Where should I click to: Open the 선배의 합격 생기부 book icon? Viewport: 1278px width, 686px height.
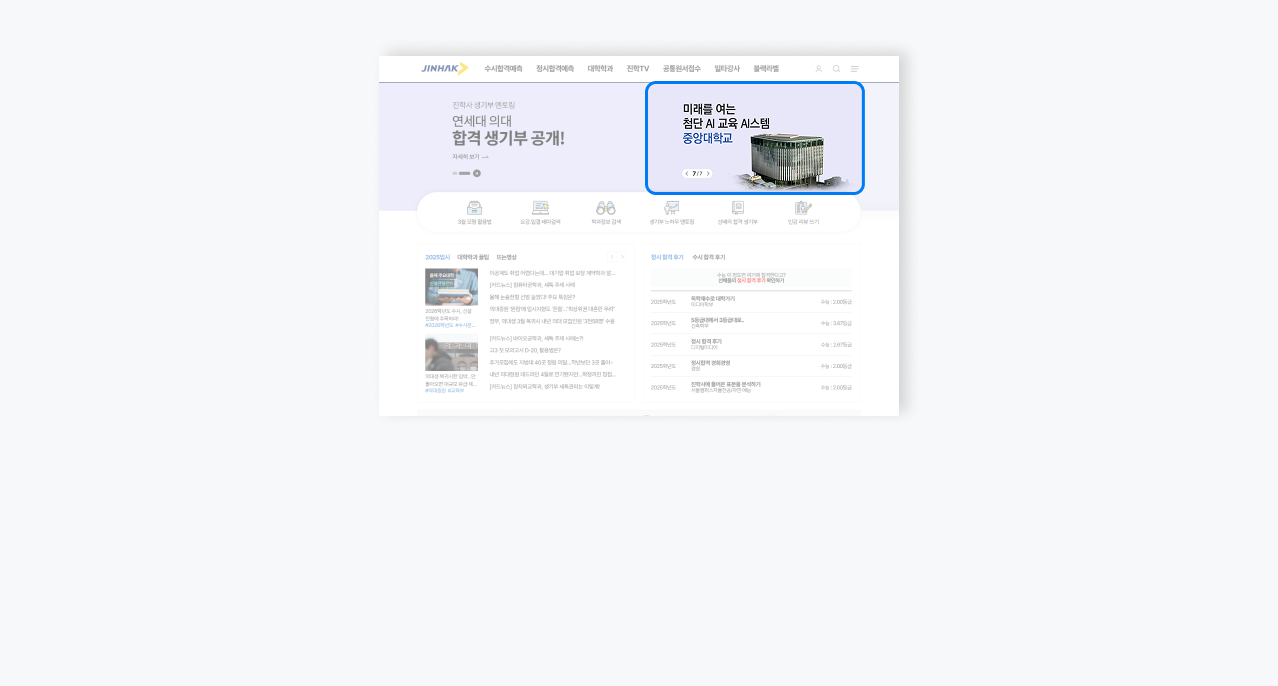click(x=738, y=208)
